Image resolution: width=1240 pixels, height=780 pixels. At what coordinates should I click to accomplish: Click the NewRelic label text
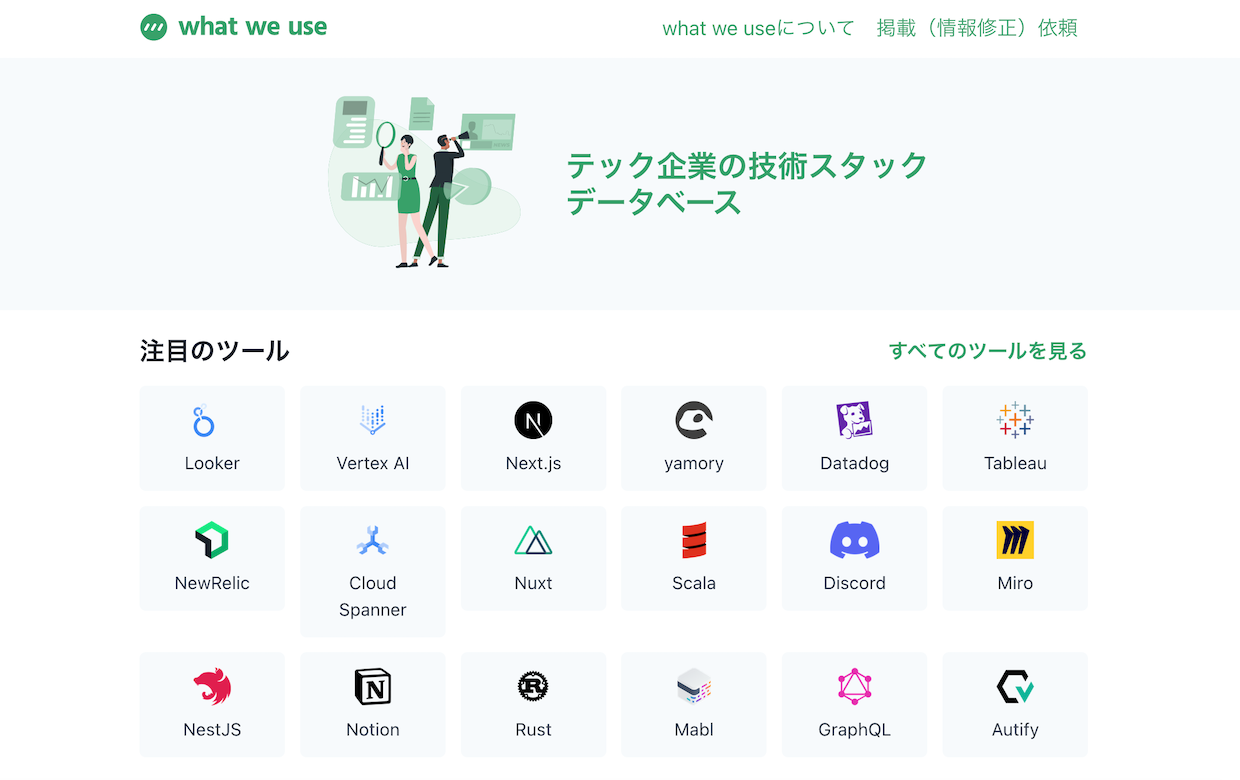212,583
